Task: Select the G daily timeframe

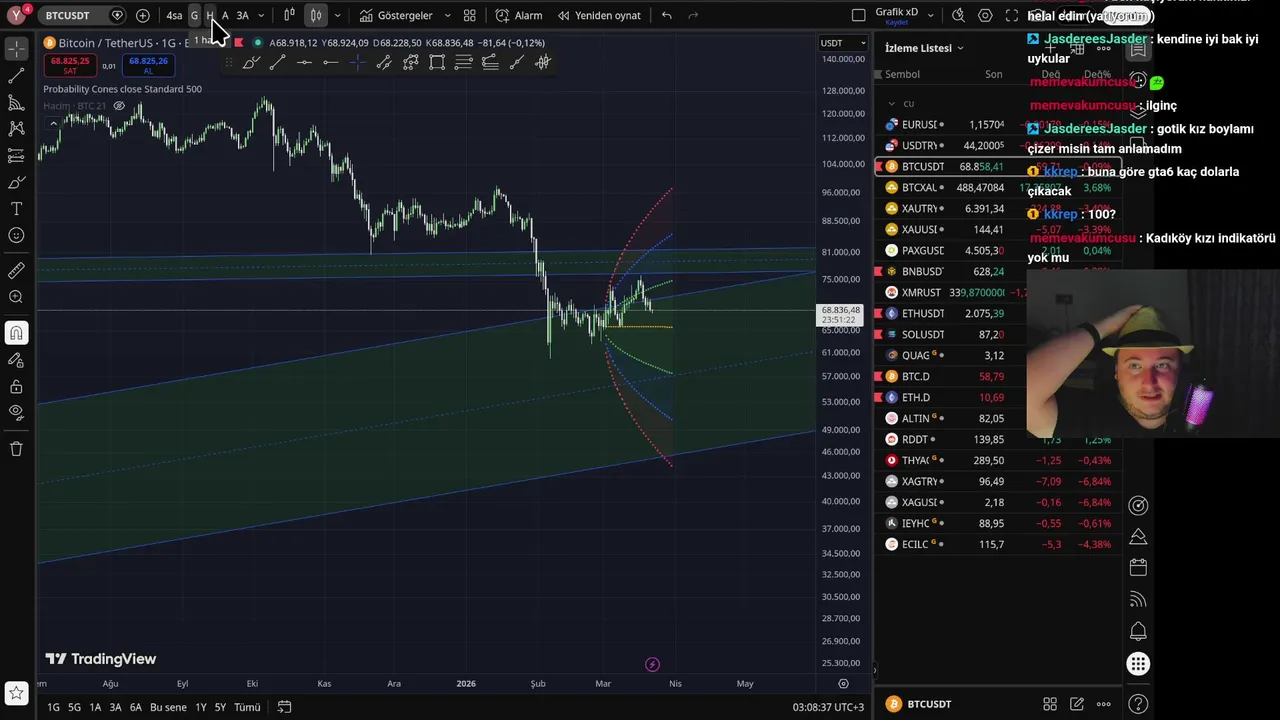Action: tap(194, 15)
